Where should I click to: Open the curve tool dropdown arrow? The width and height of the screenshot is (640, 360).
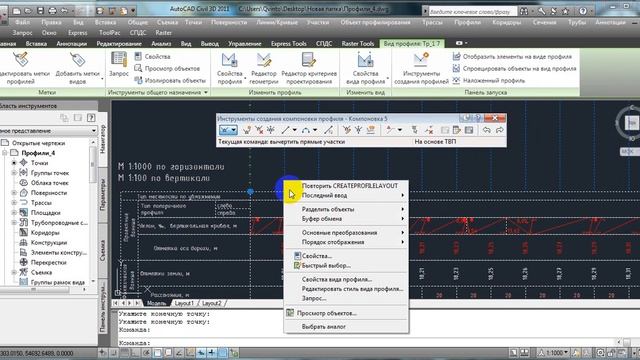pos(315,130)
